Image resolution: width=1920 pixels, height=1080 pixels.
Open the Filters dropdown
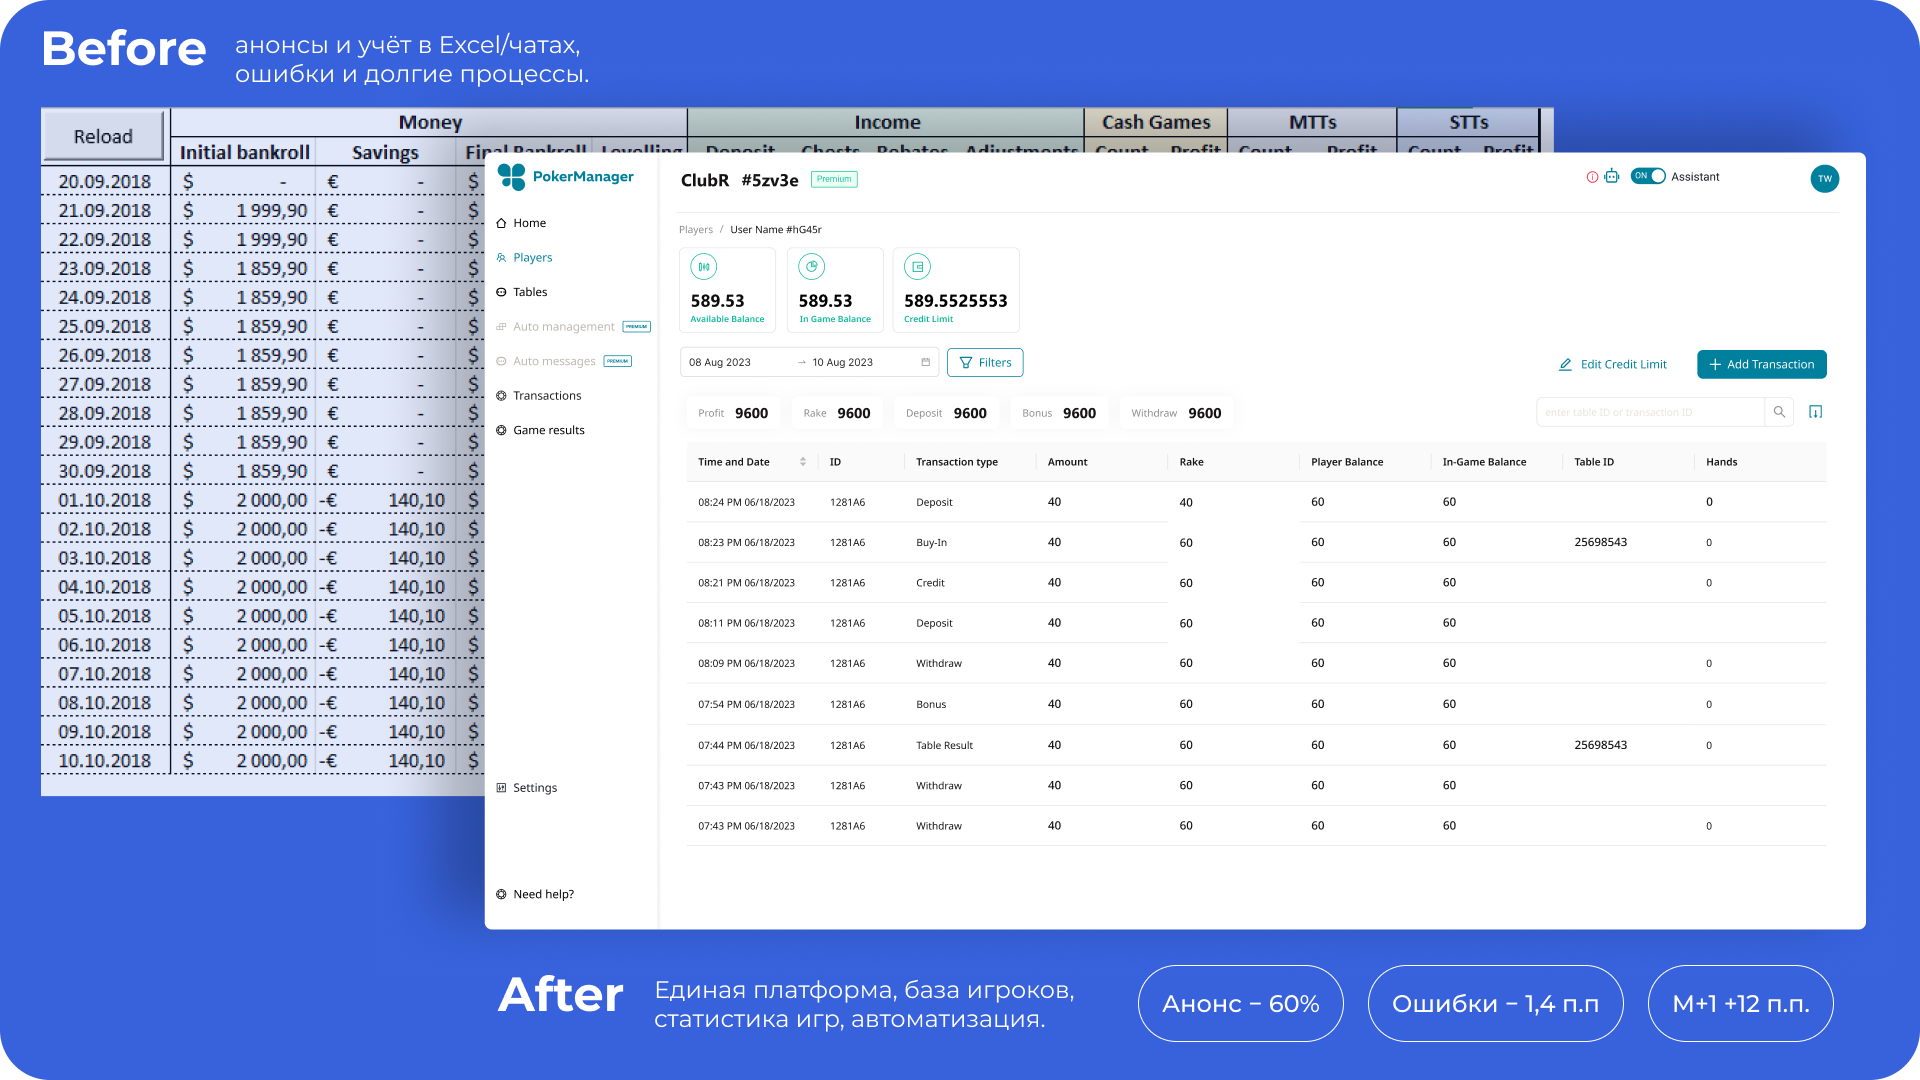point(985,362)
